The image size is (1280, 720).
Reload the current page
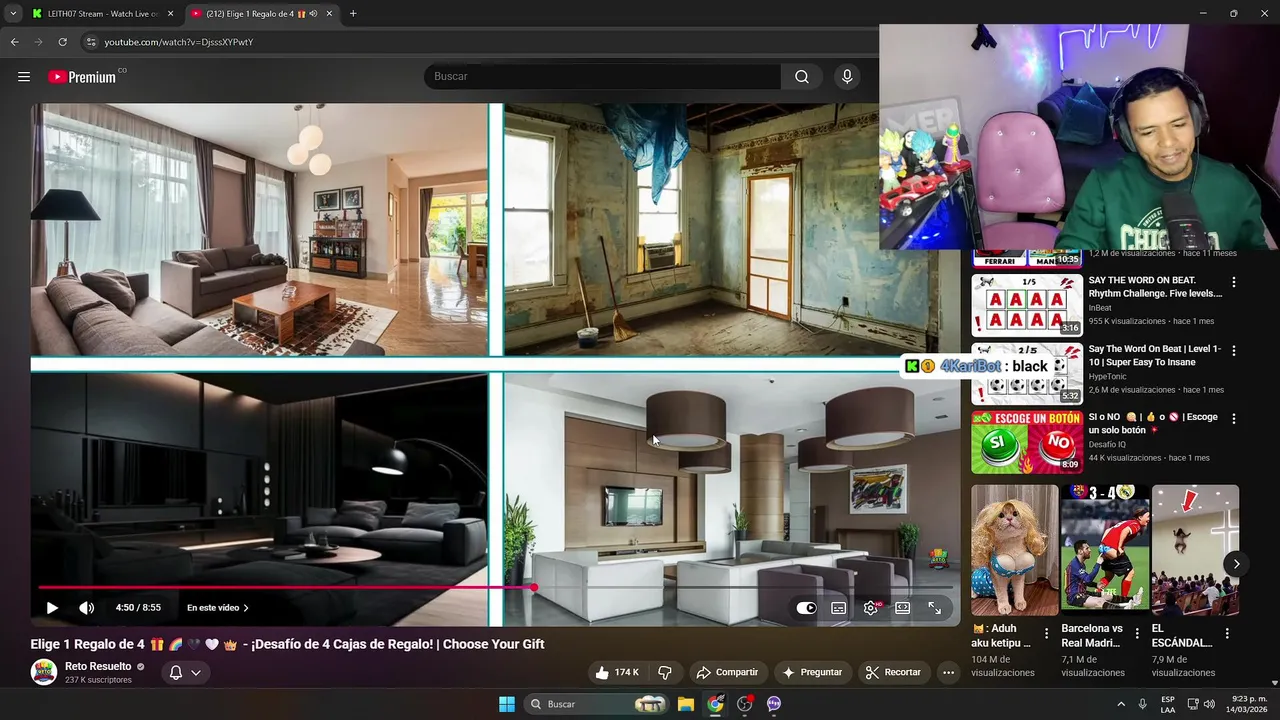point(62,42)
